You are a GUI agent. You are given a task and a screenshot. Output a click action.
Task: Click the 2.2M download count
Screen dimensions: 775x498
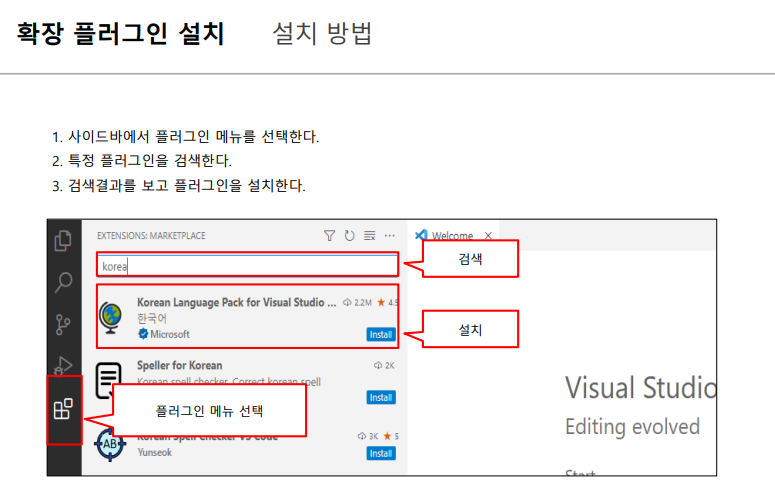coord(357,302)
